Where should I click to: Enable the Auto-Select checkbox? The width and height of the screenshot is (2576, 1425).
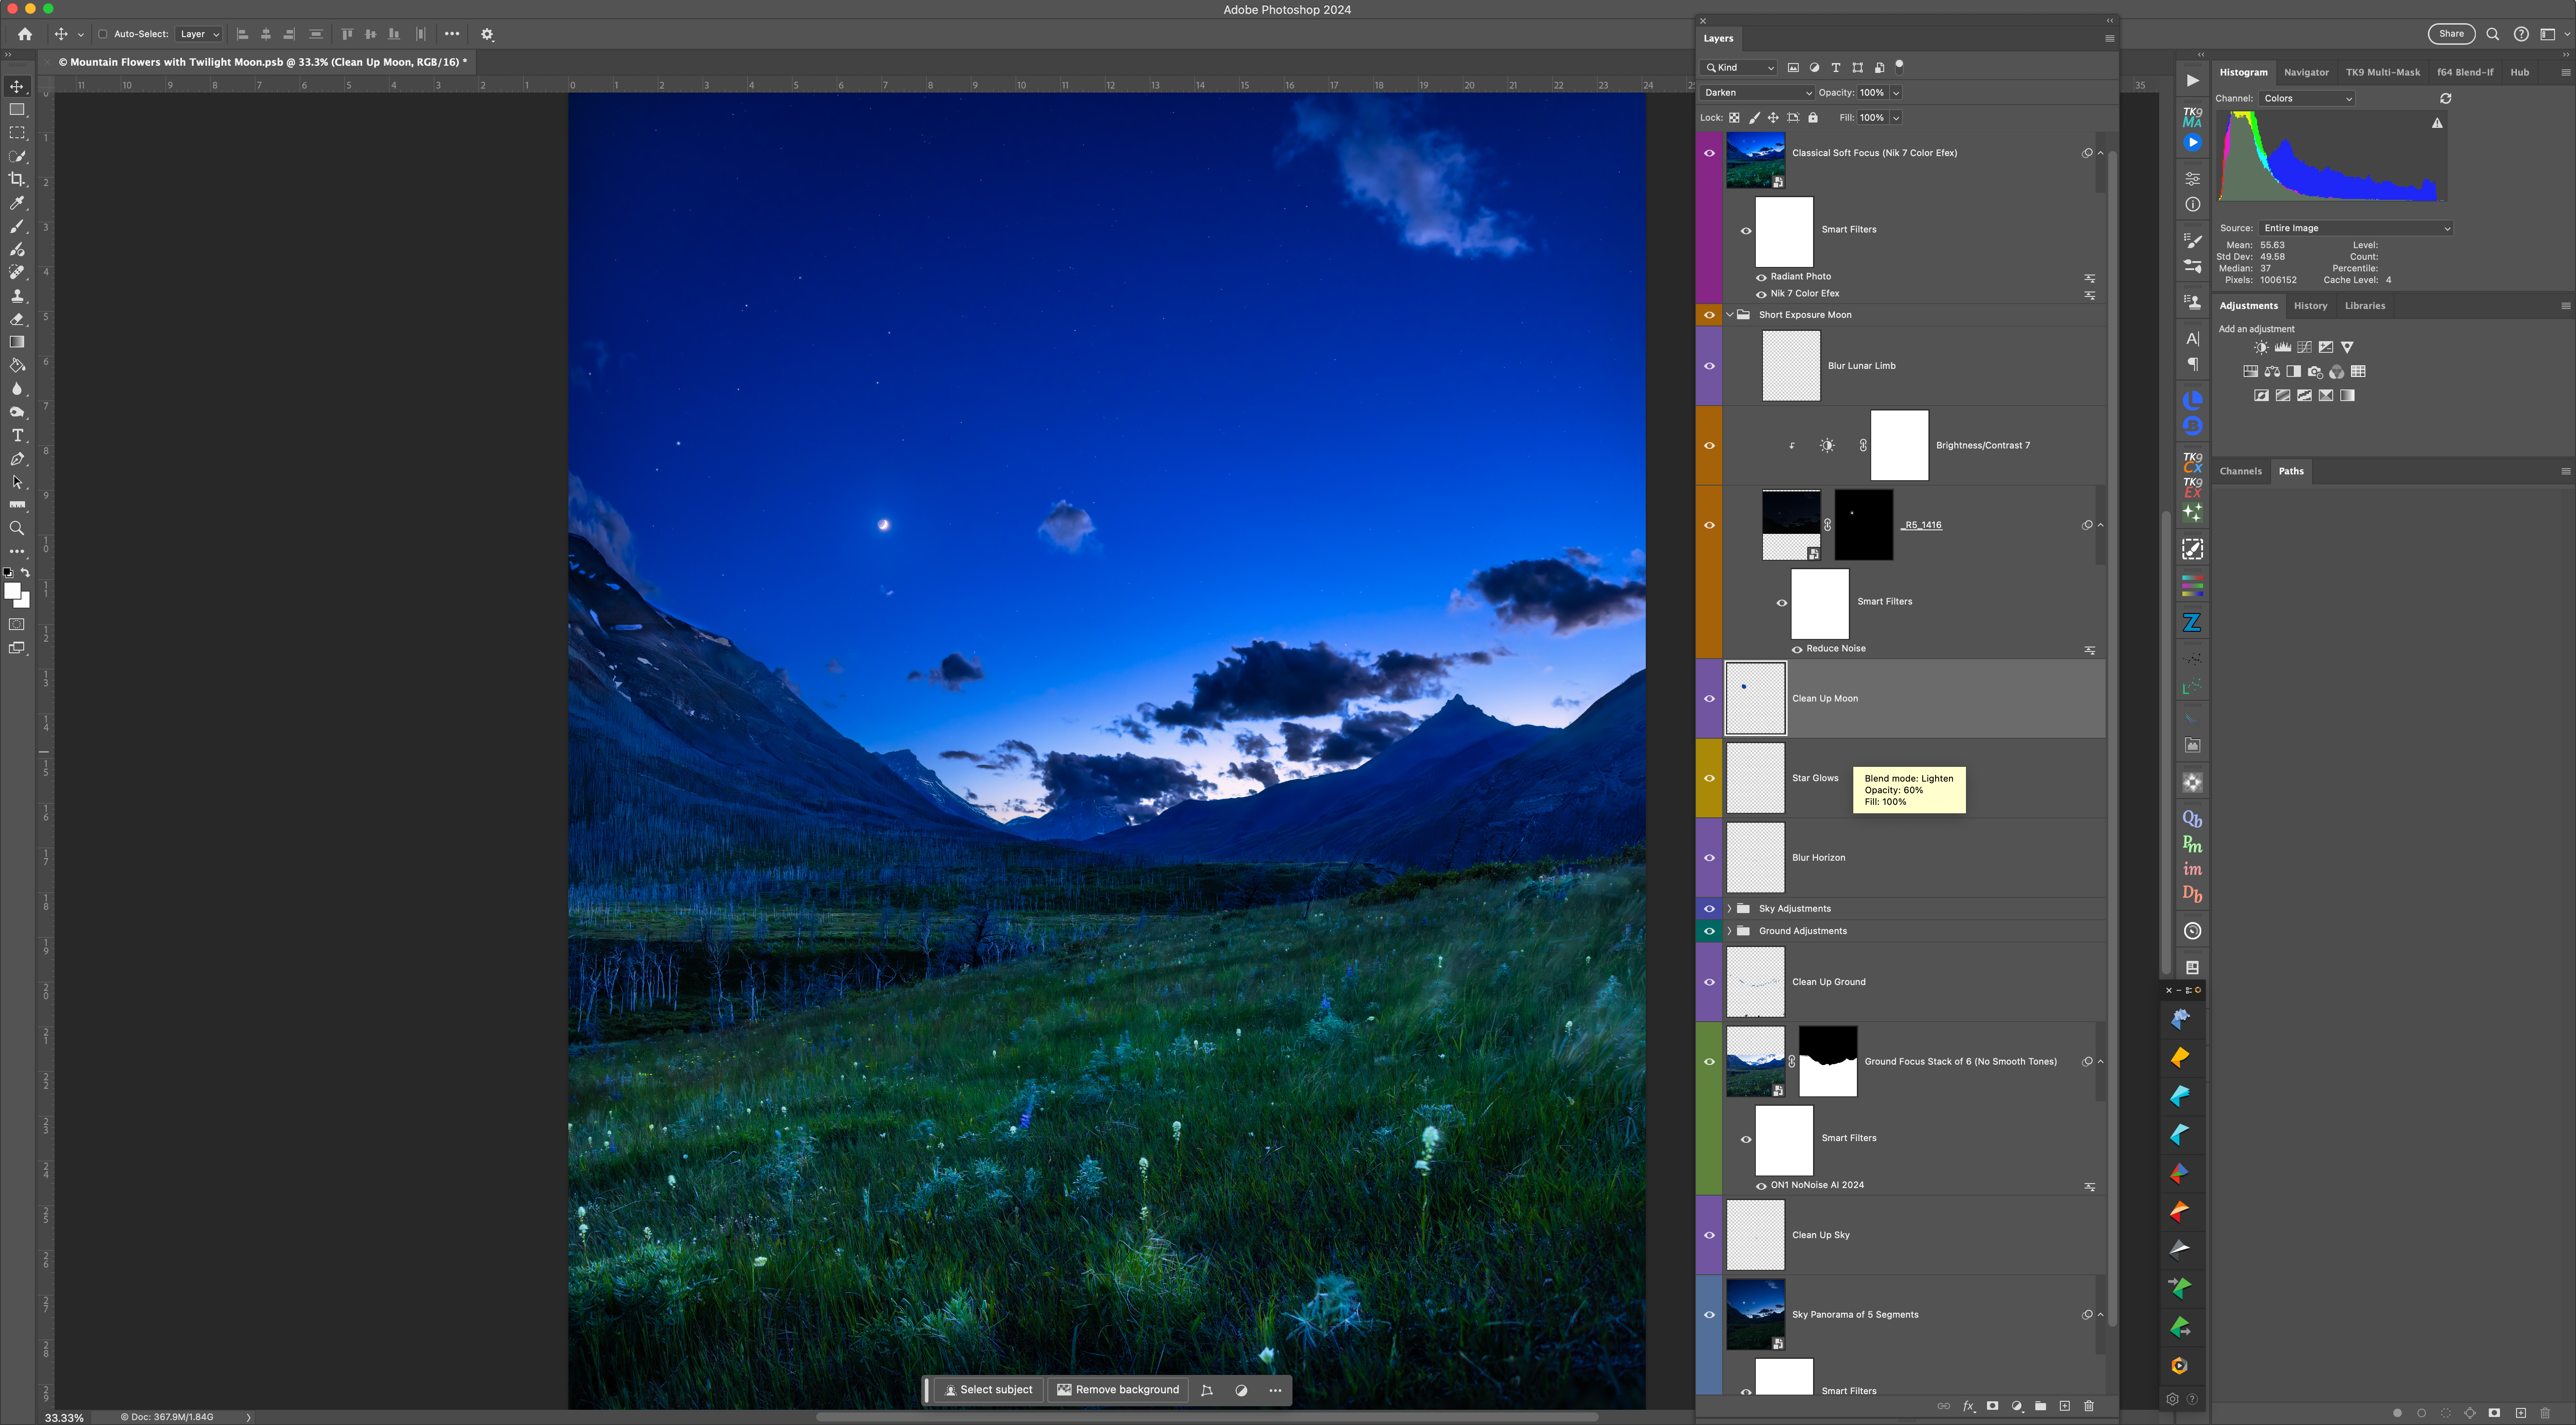(103, 34)
